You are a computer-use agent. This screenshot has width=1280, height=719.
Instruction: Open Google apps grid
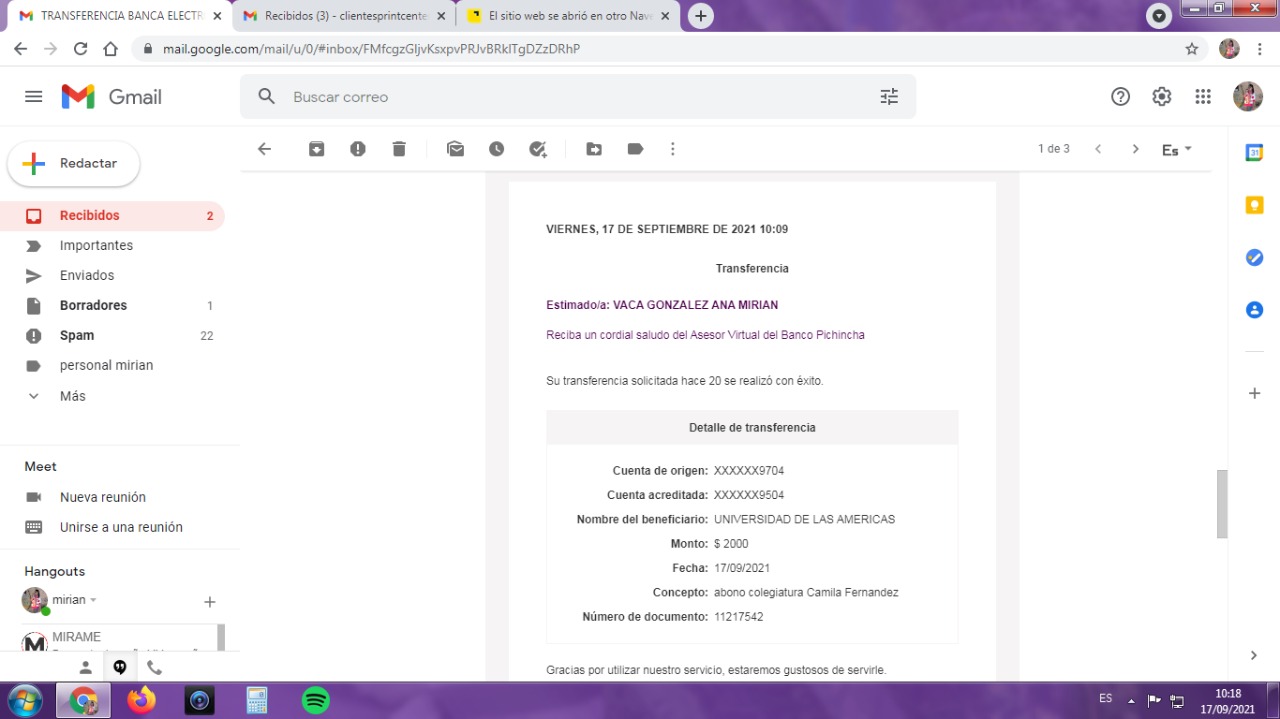point(1203,97)
